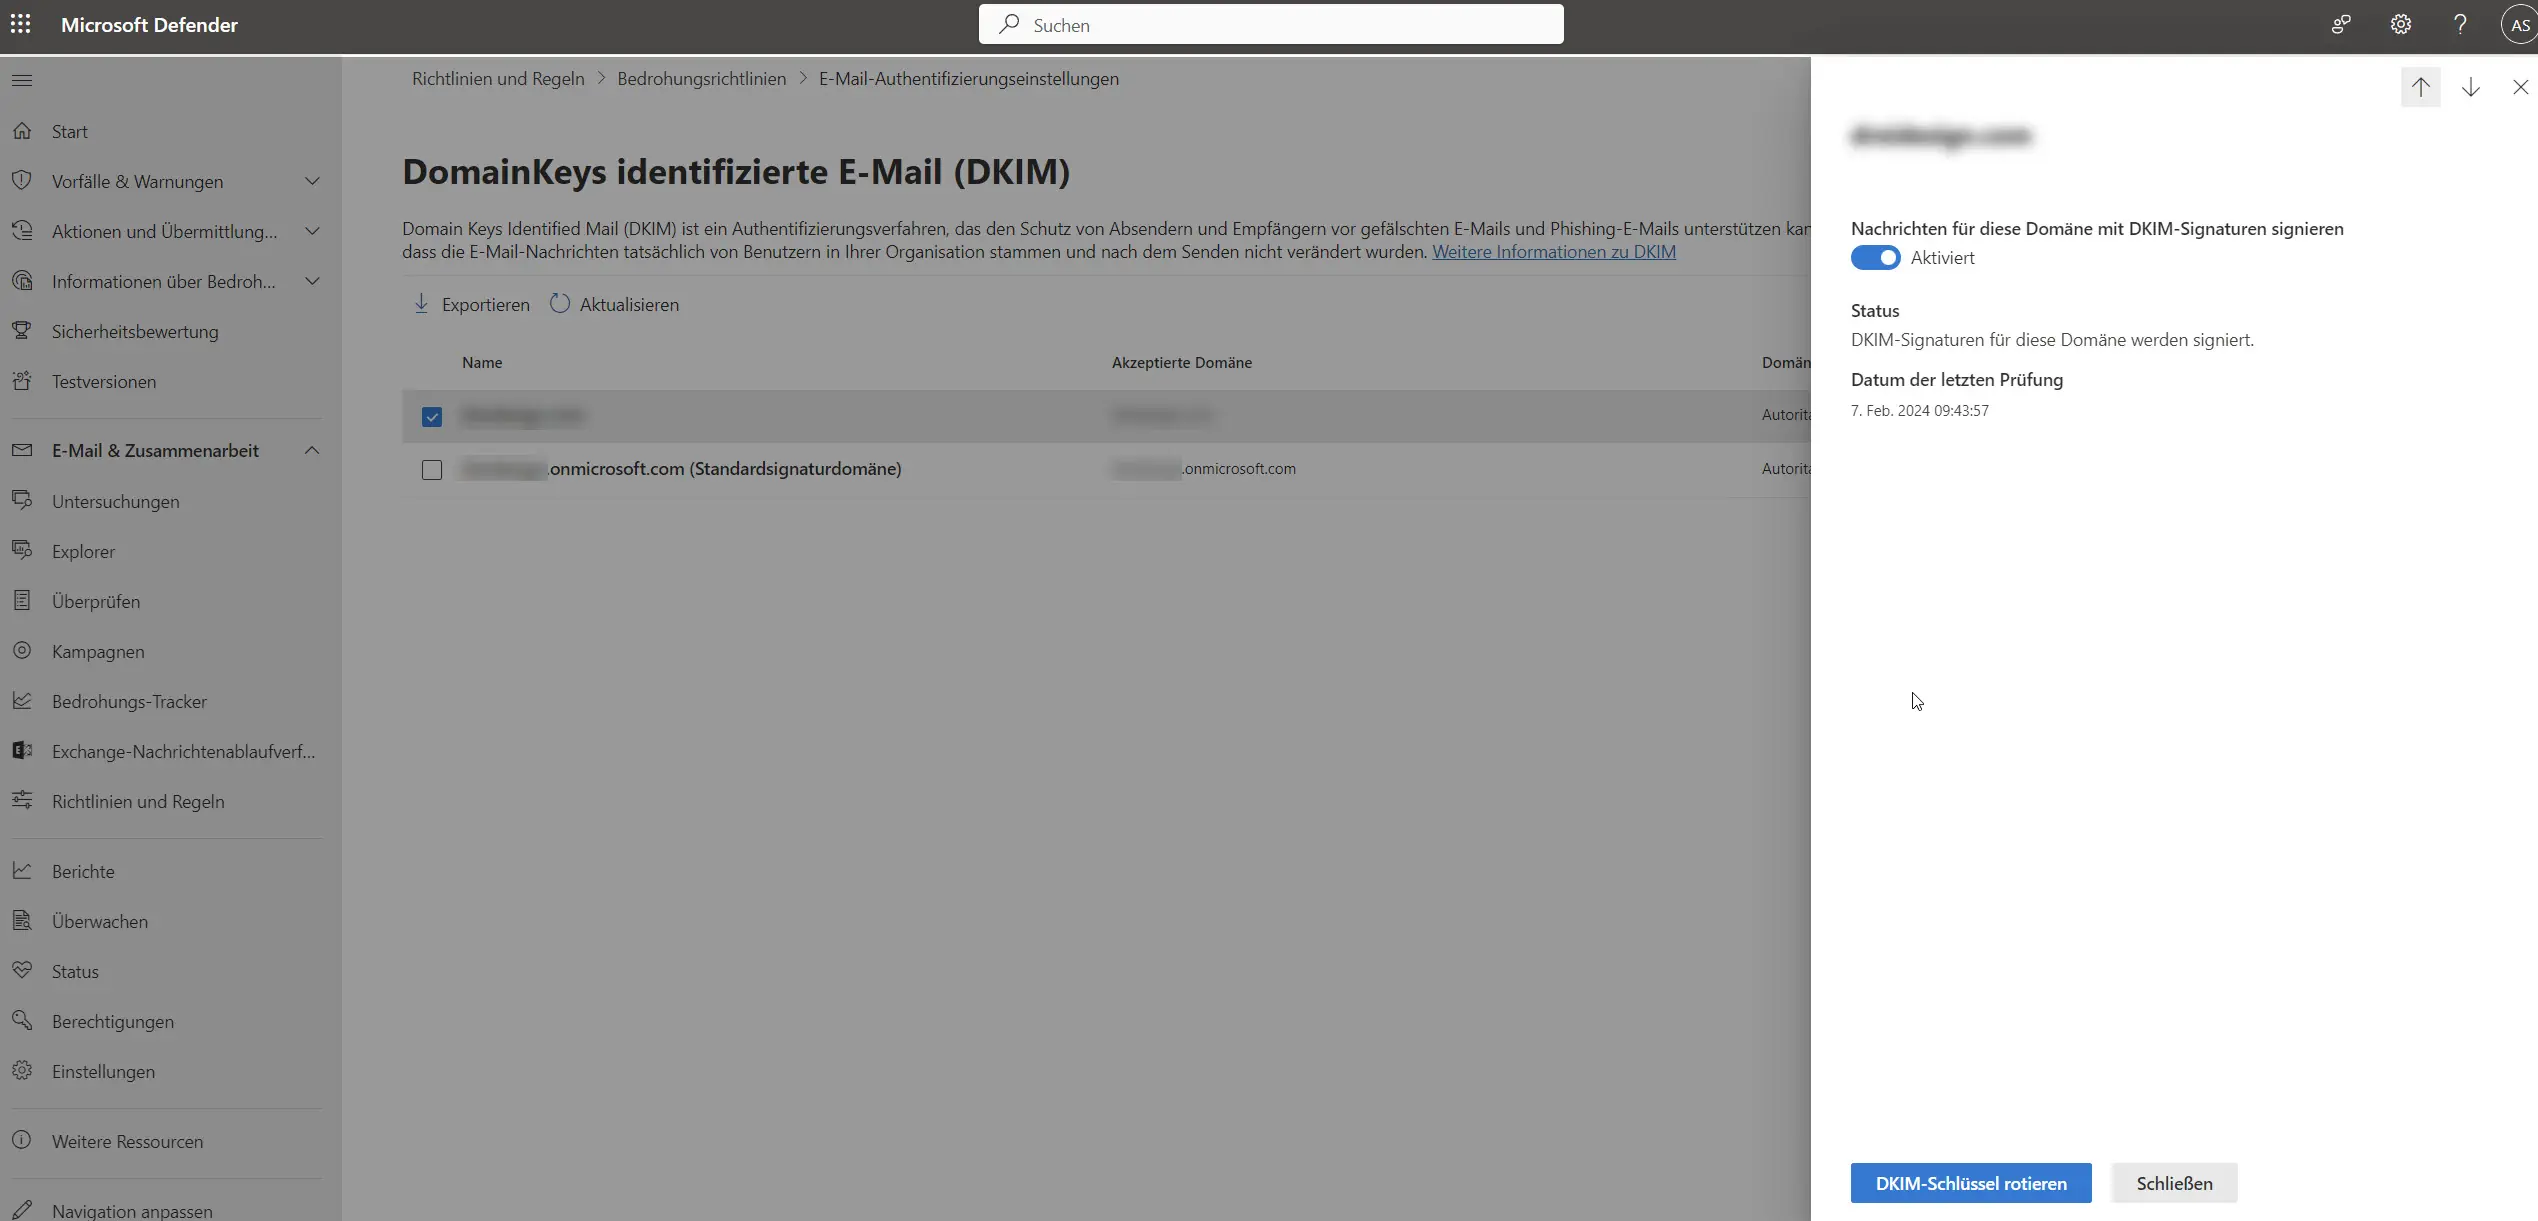Screen dimensions: 2538x1221
Task: Go to E-Mail-Authentifizierungseinstellungen breadcrumb
Action: (969, 78)
